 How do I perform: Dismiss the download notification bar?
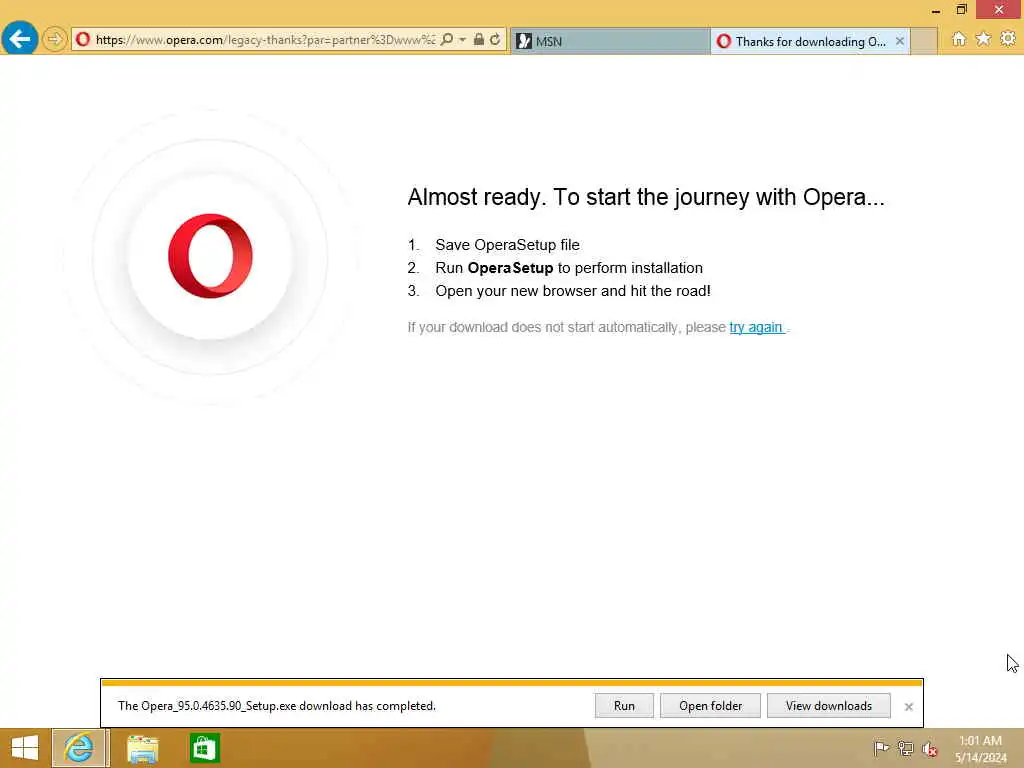coord(908,707)
